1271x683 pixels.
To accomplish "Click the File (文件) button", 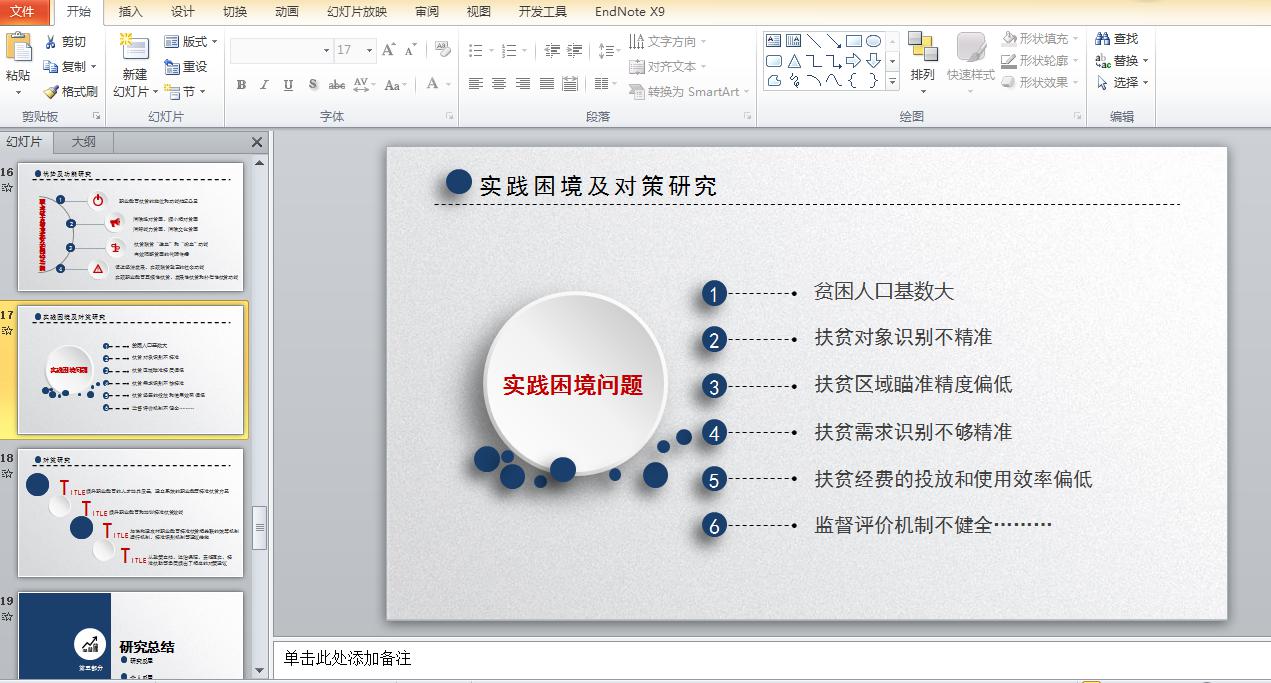I will (x=22, y=12).
